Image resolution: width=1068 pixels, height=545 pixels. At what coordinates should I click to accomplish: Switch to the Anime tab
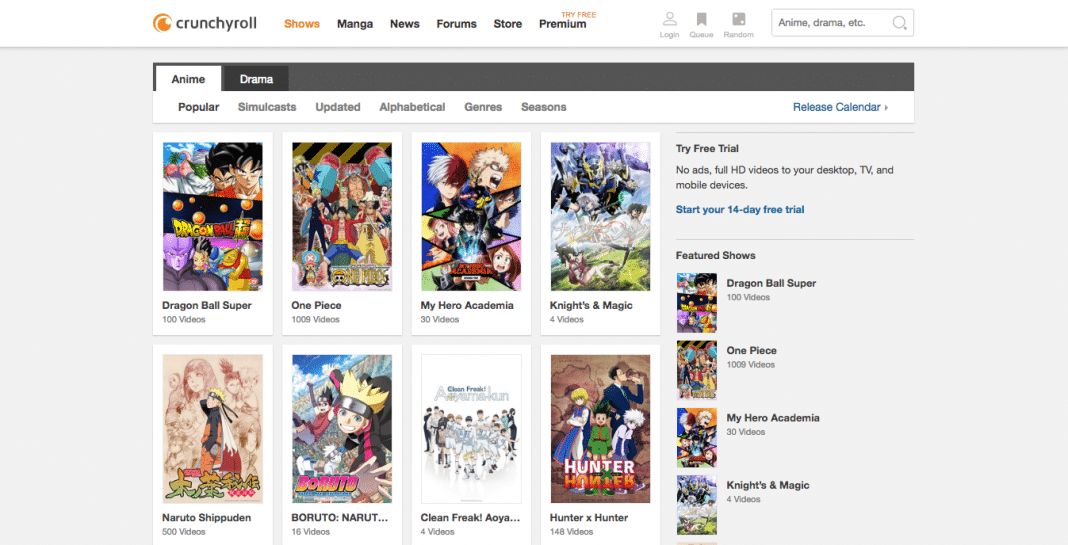click(188, 79)
